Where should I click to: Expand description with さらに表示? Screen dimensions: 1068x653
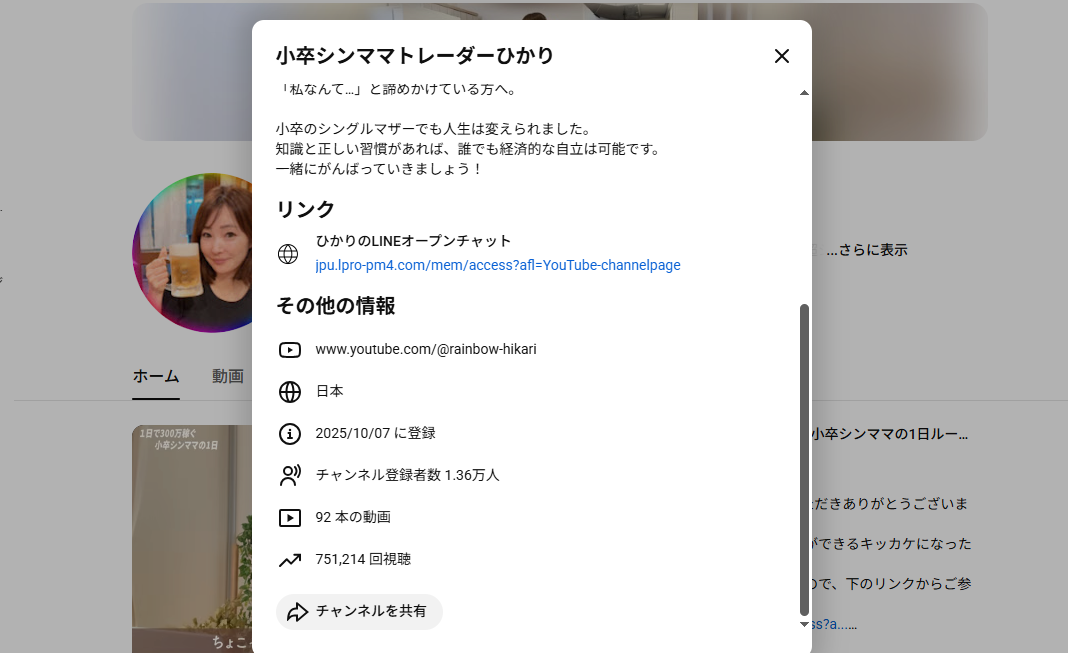tap(866, 250)
